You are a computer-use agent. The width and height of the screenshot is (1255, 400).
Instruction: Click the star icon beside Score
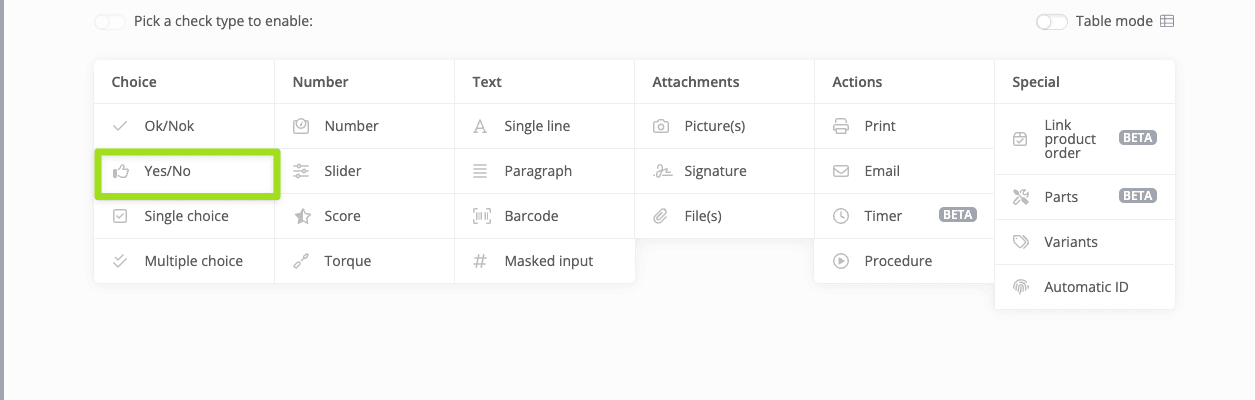tap(301, 216)
